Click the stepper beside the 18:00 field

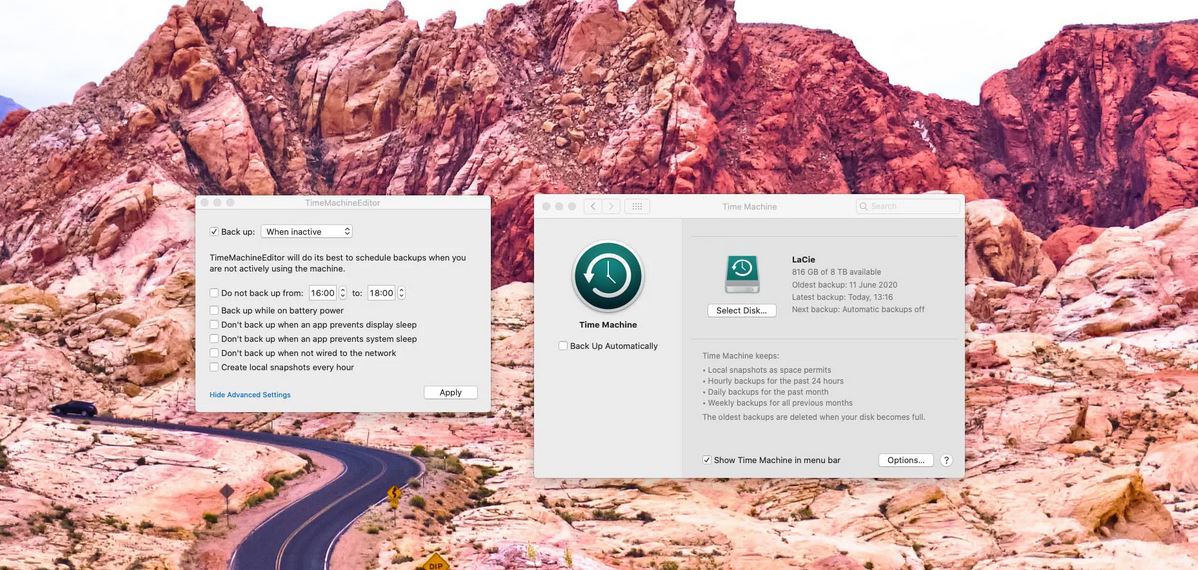click(x=401, y=293)
